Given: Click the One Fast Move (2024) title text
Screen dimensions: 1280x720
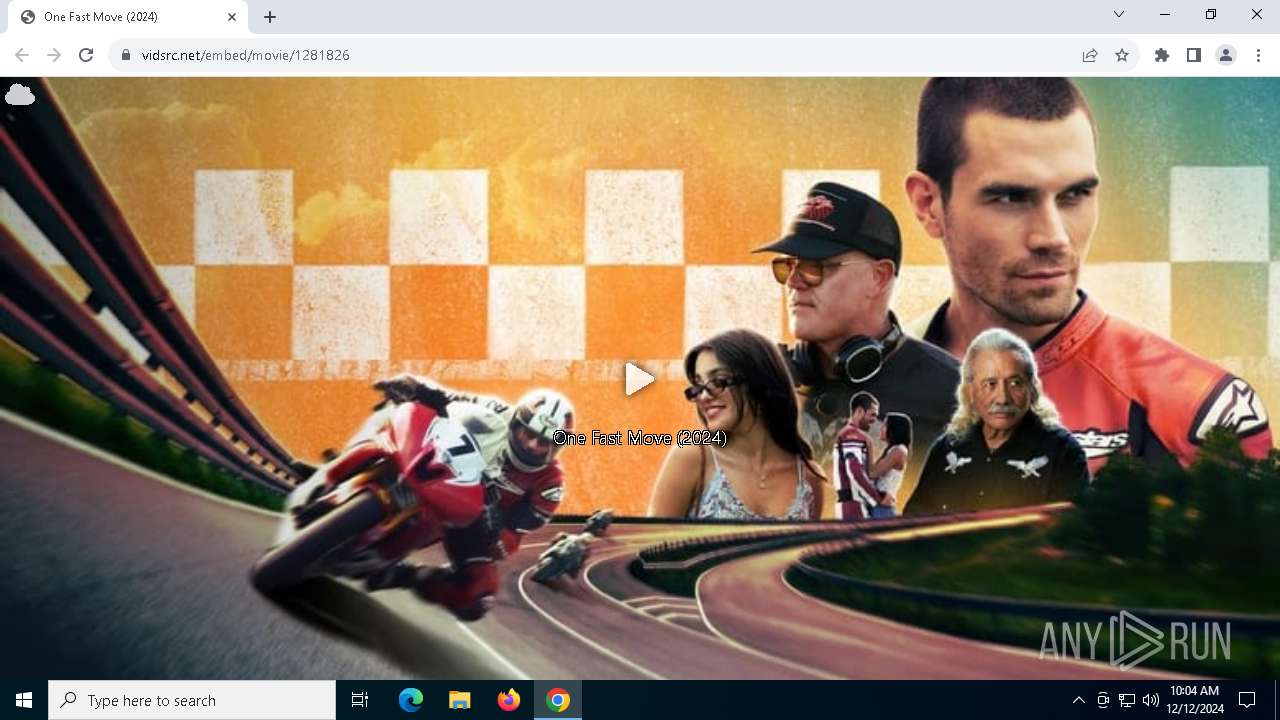Looking at the screenshot, I should (640, 438).
